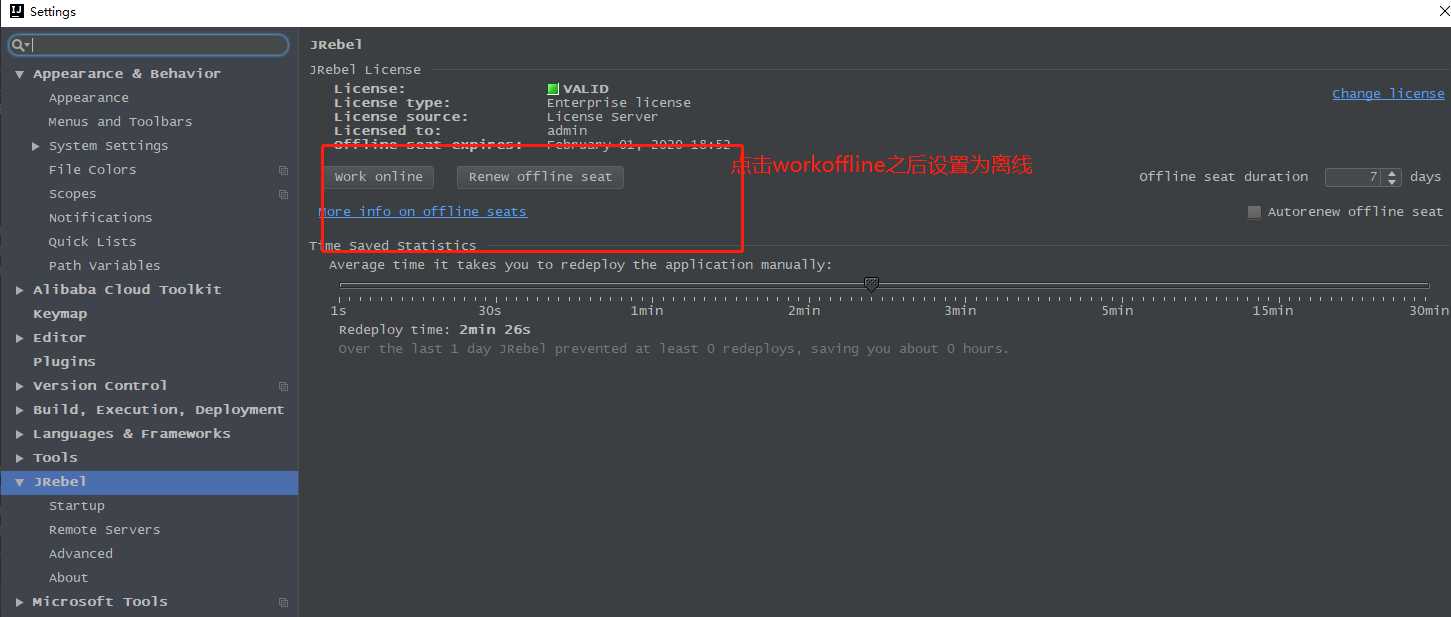The height and width of the screenshot is (617, 1451).
Task: Open Menus and Toolbars settings
Action: pyautogui.click(x=120, y=122)
